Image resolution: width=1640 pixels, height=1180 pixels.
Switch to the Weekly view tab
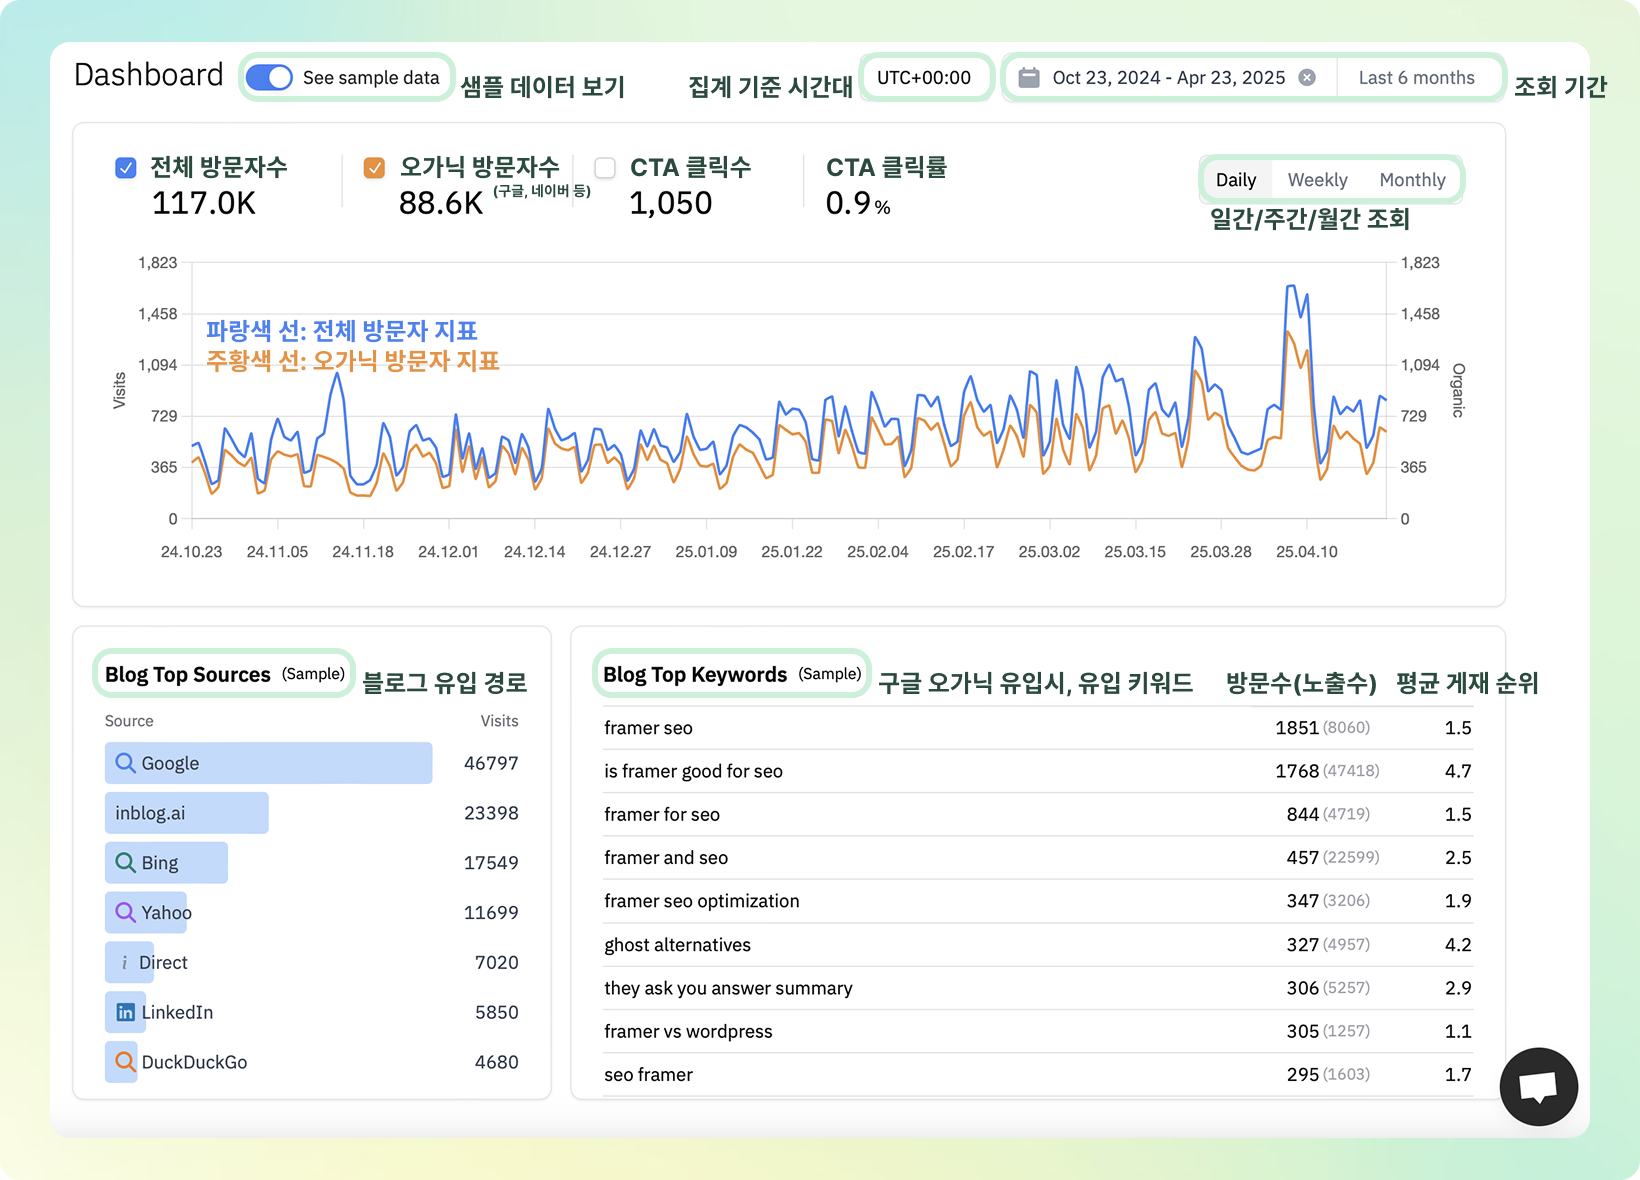1317,180
